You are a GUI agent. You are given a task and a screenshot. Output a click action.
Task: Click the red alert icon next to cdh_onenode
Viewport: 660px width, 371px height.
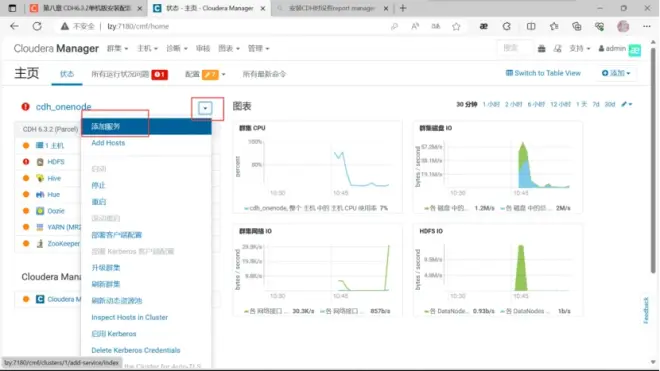pos(26,107)
